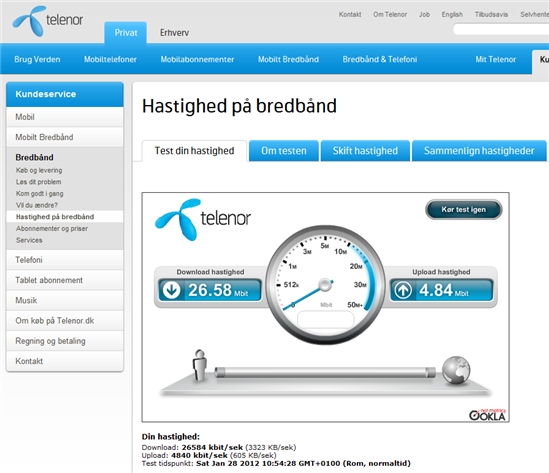The width and height of the screenshot is (549, 473).
Task: Switch to Erhverv section tab
Action: pos(174,33)
